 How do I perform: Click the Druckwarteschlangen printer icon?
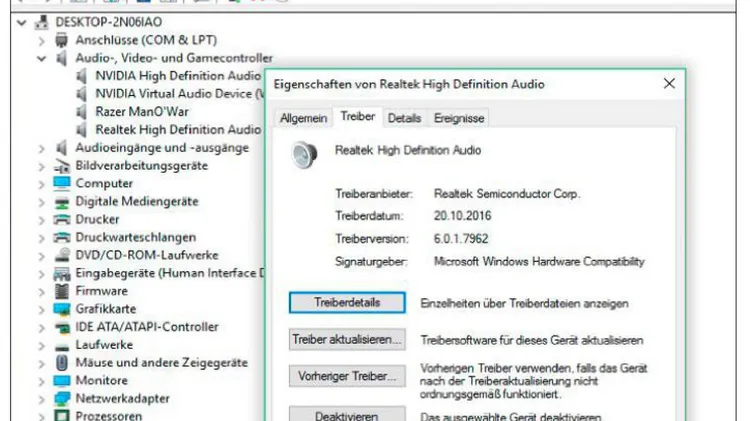[x=62, y=237]
